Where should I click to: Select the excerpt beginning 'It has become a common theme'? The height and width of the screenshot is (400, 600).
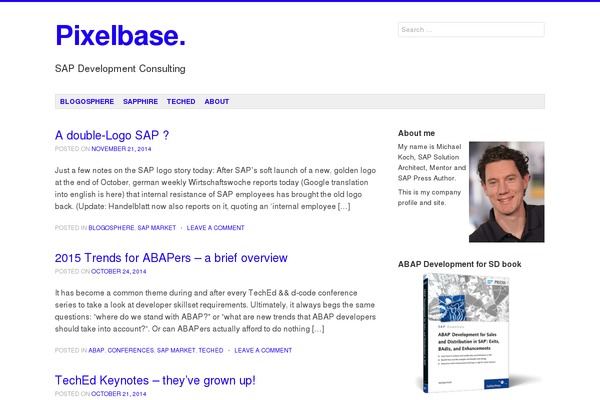pyautogui.click(x=215, y=311)
